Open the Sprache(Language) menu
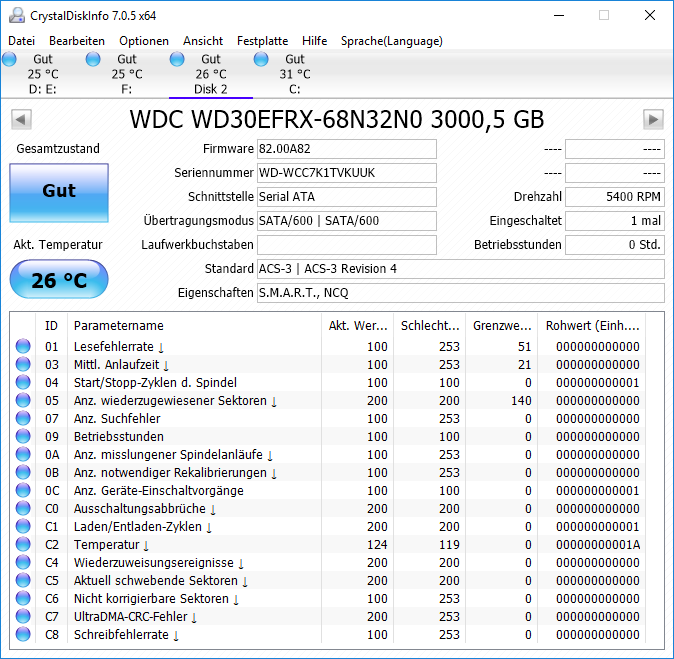674x659 pixels. (x=392, y=41)
